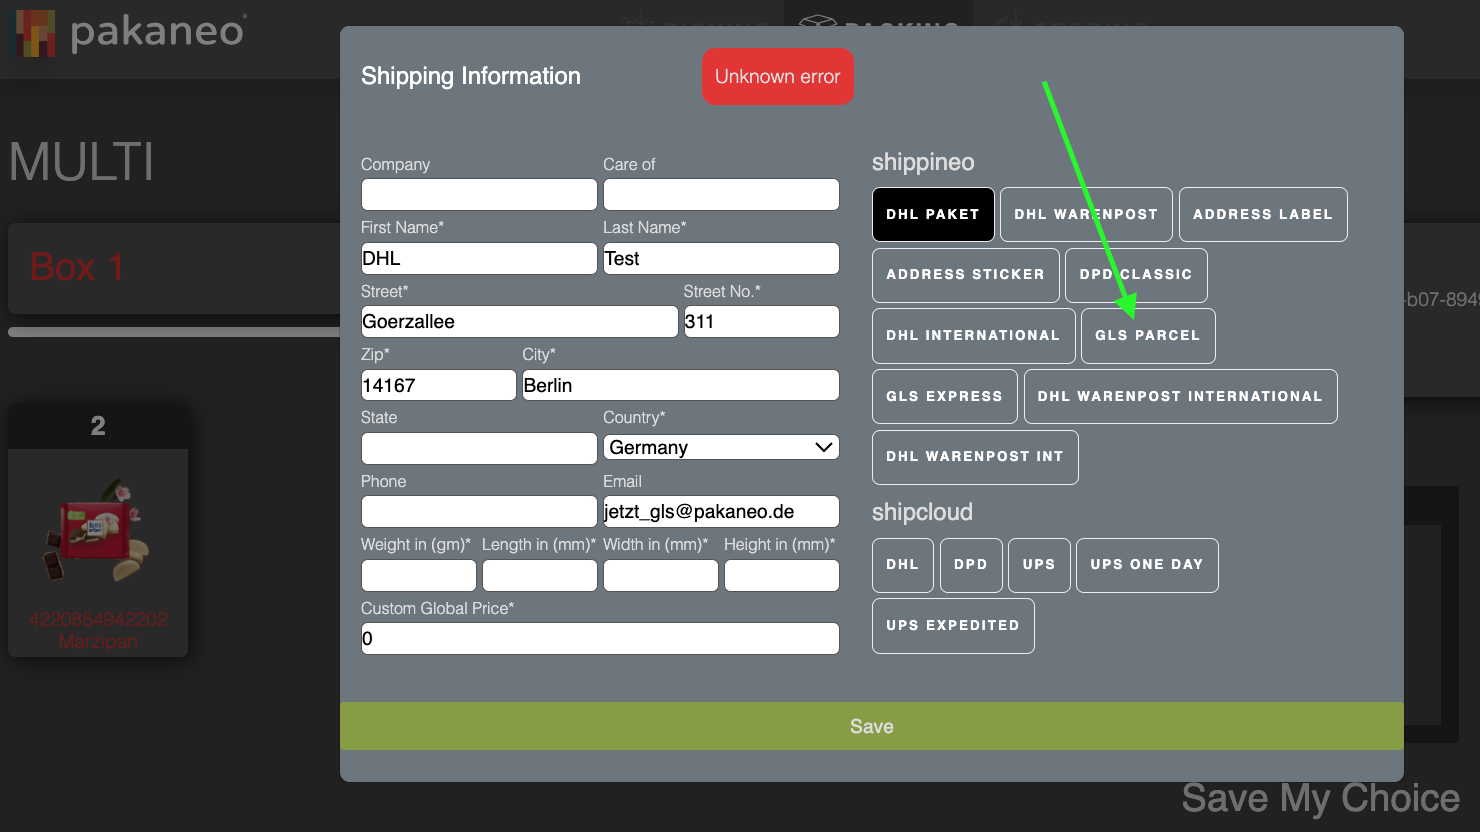Click the Shipping Information title
Image resolution: width=1480 pixels, height=832 pixels.
[x=471, y=76]
